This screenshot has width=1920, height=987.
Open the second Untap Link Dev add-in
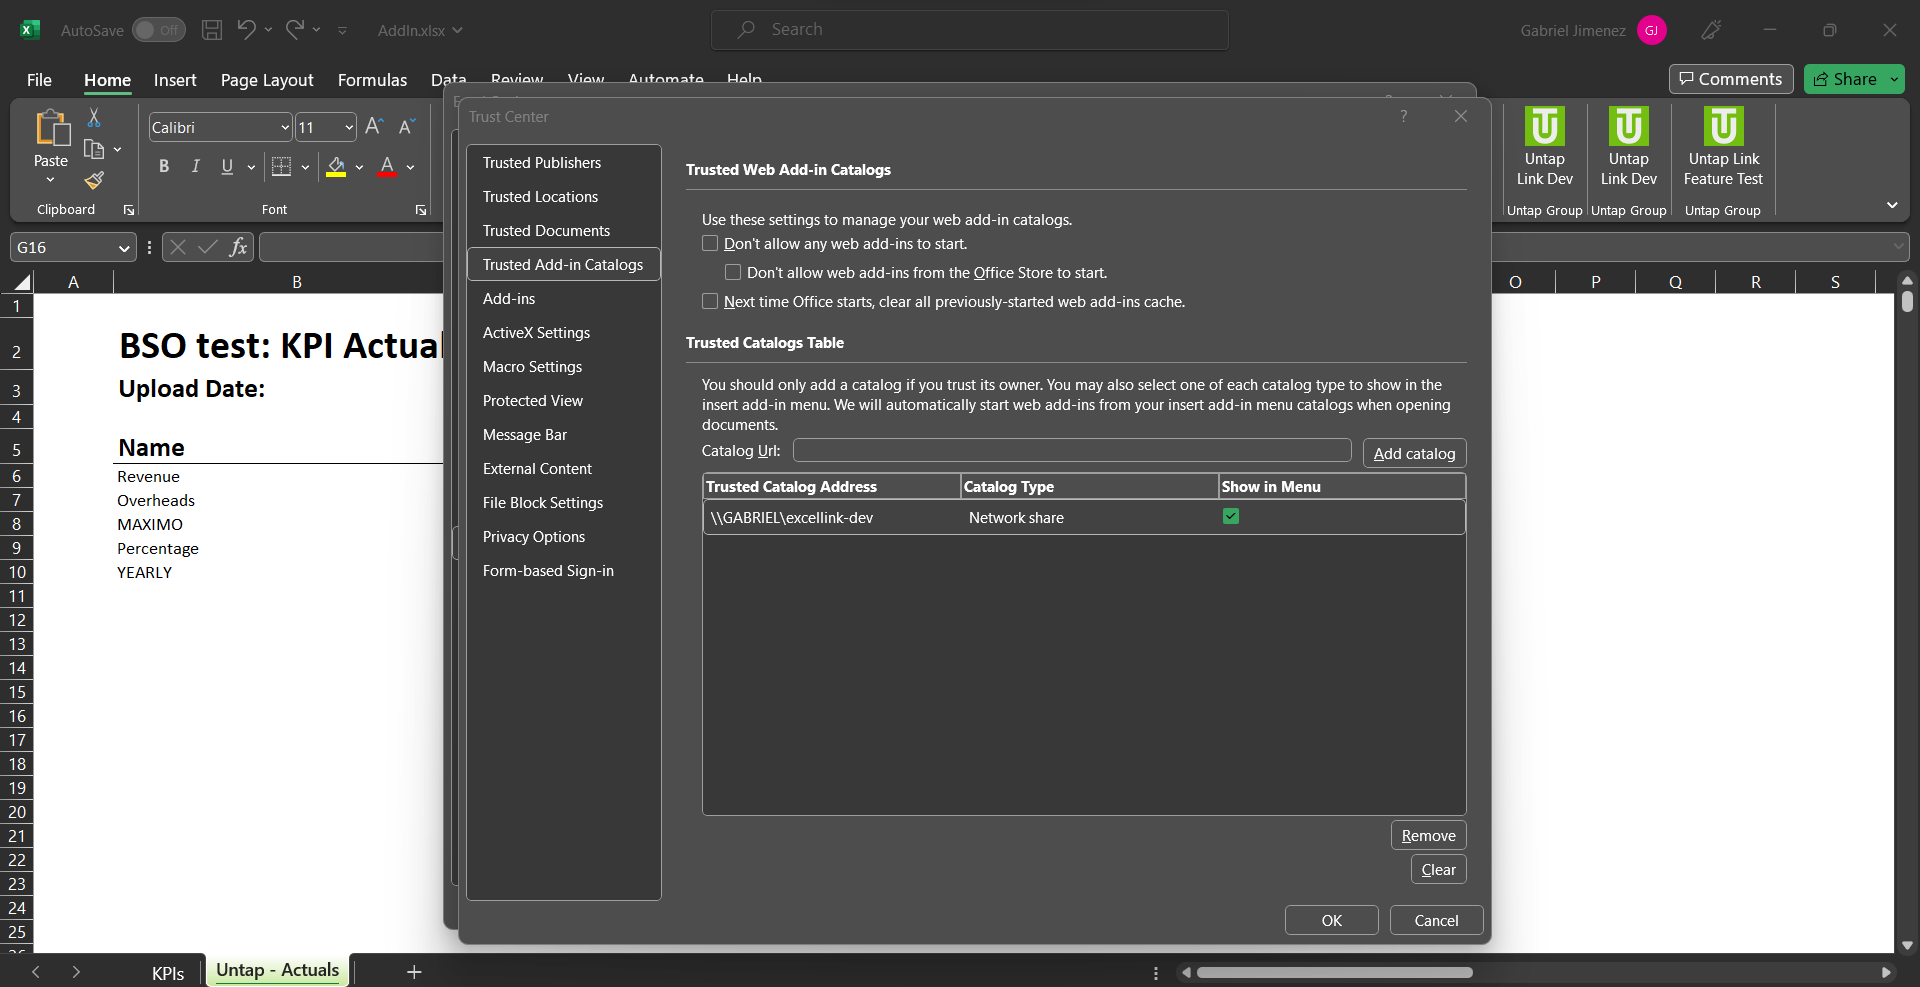[1628, 147]
